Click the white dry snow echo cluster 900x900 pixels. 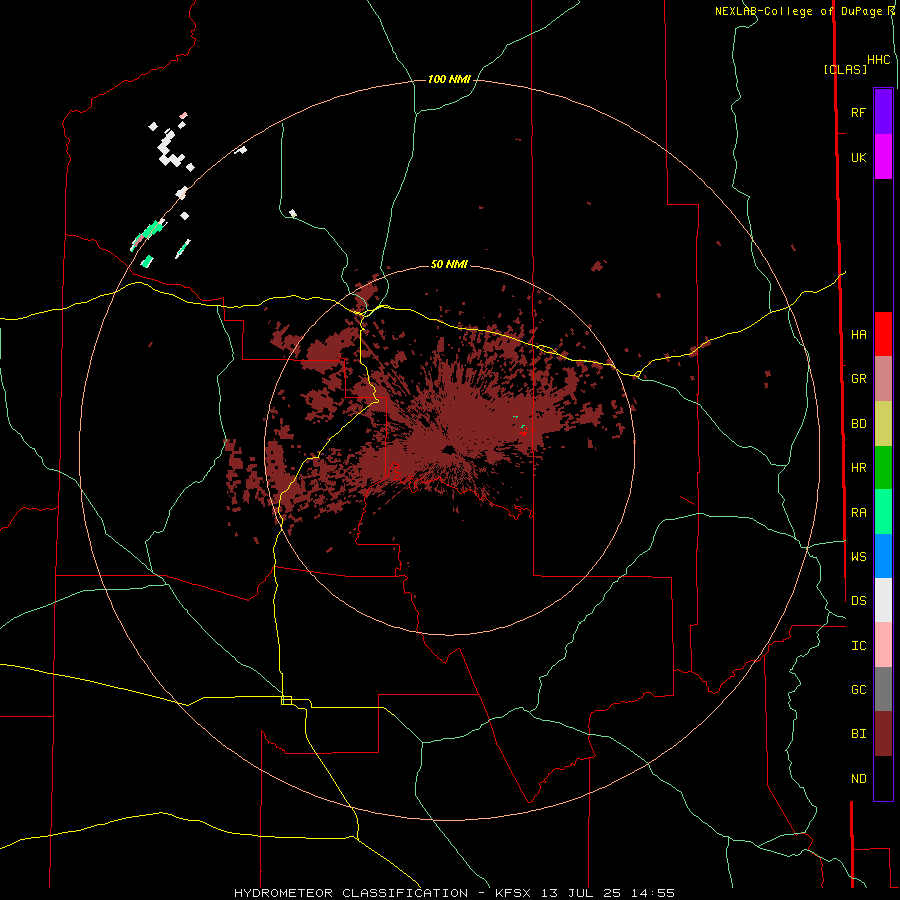170,149
